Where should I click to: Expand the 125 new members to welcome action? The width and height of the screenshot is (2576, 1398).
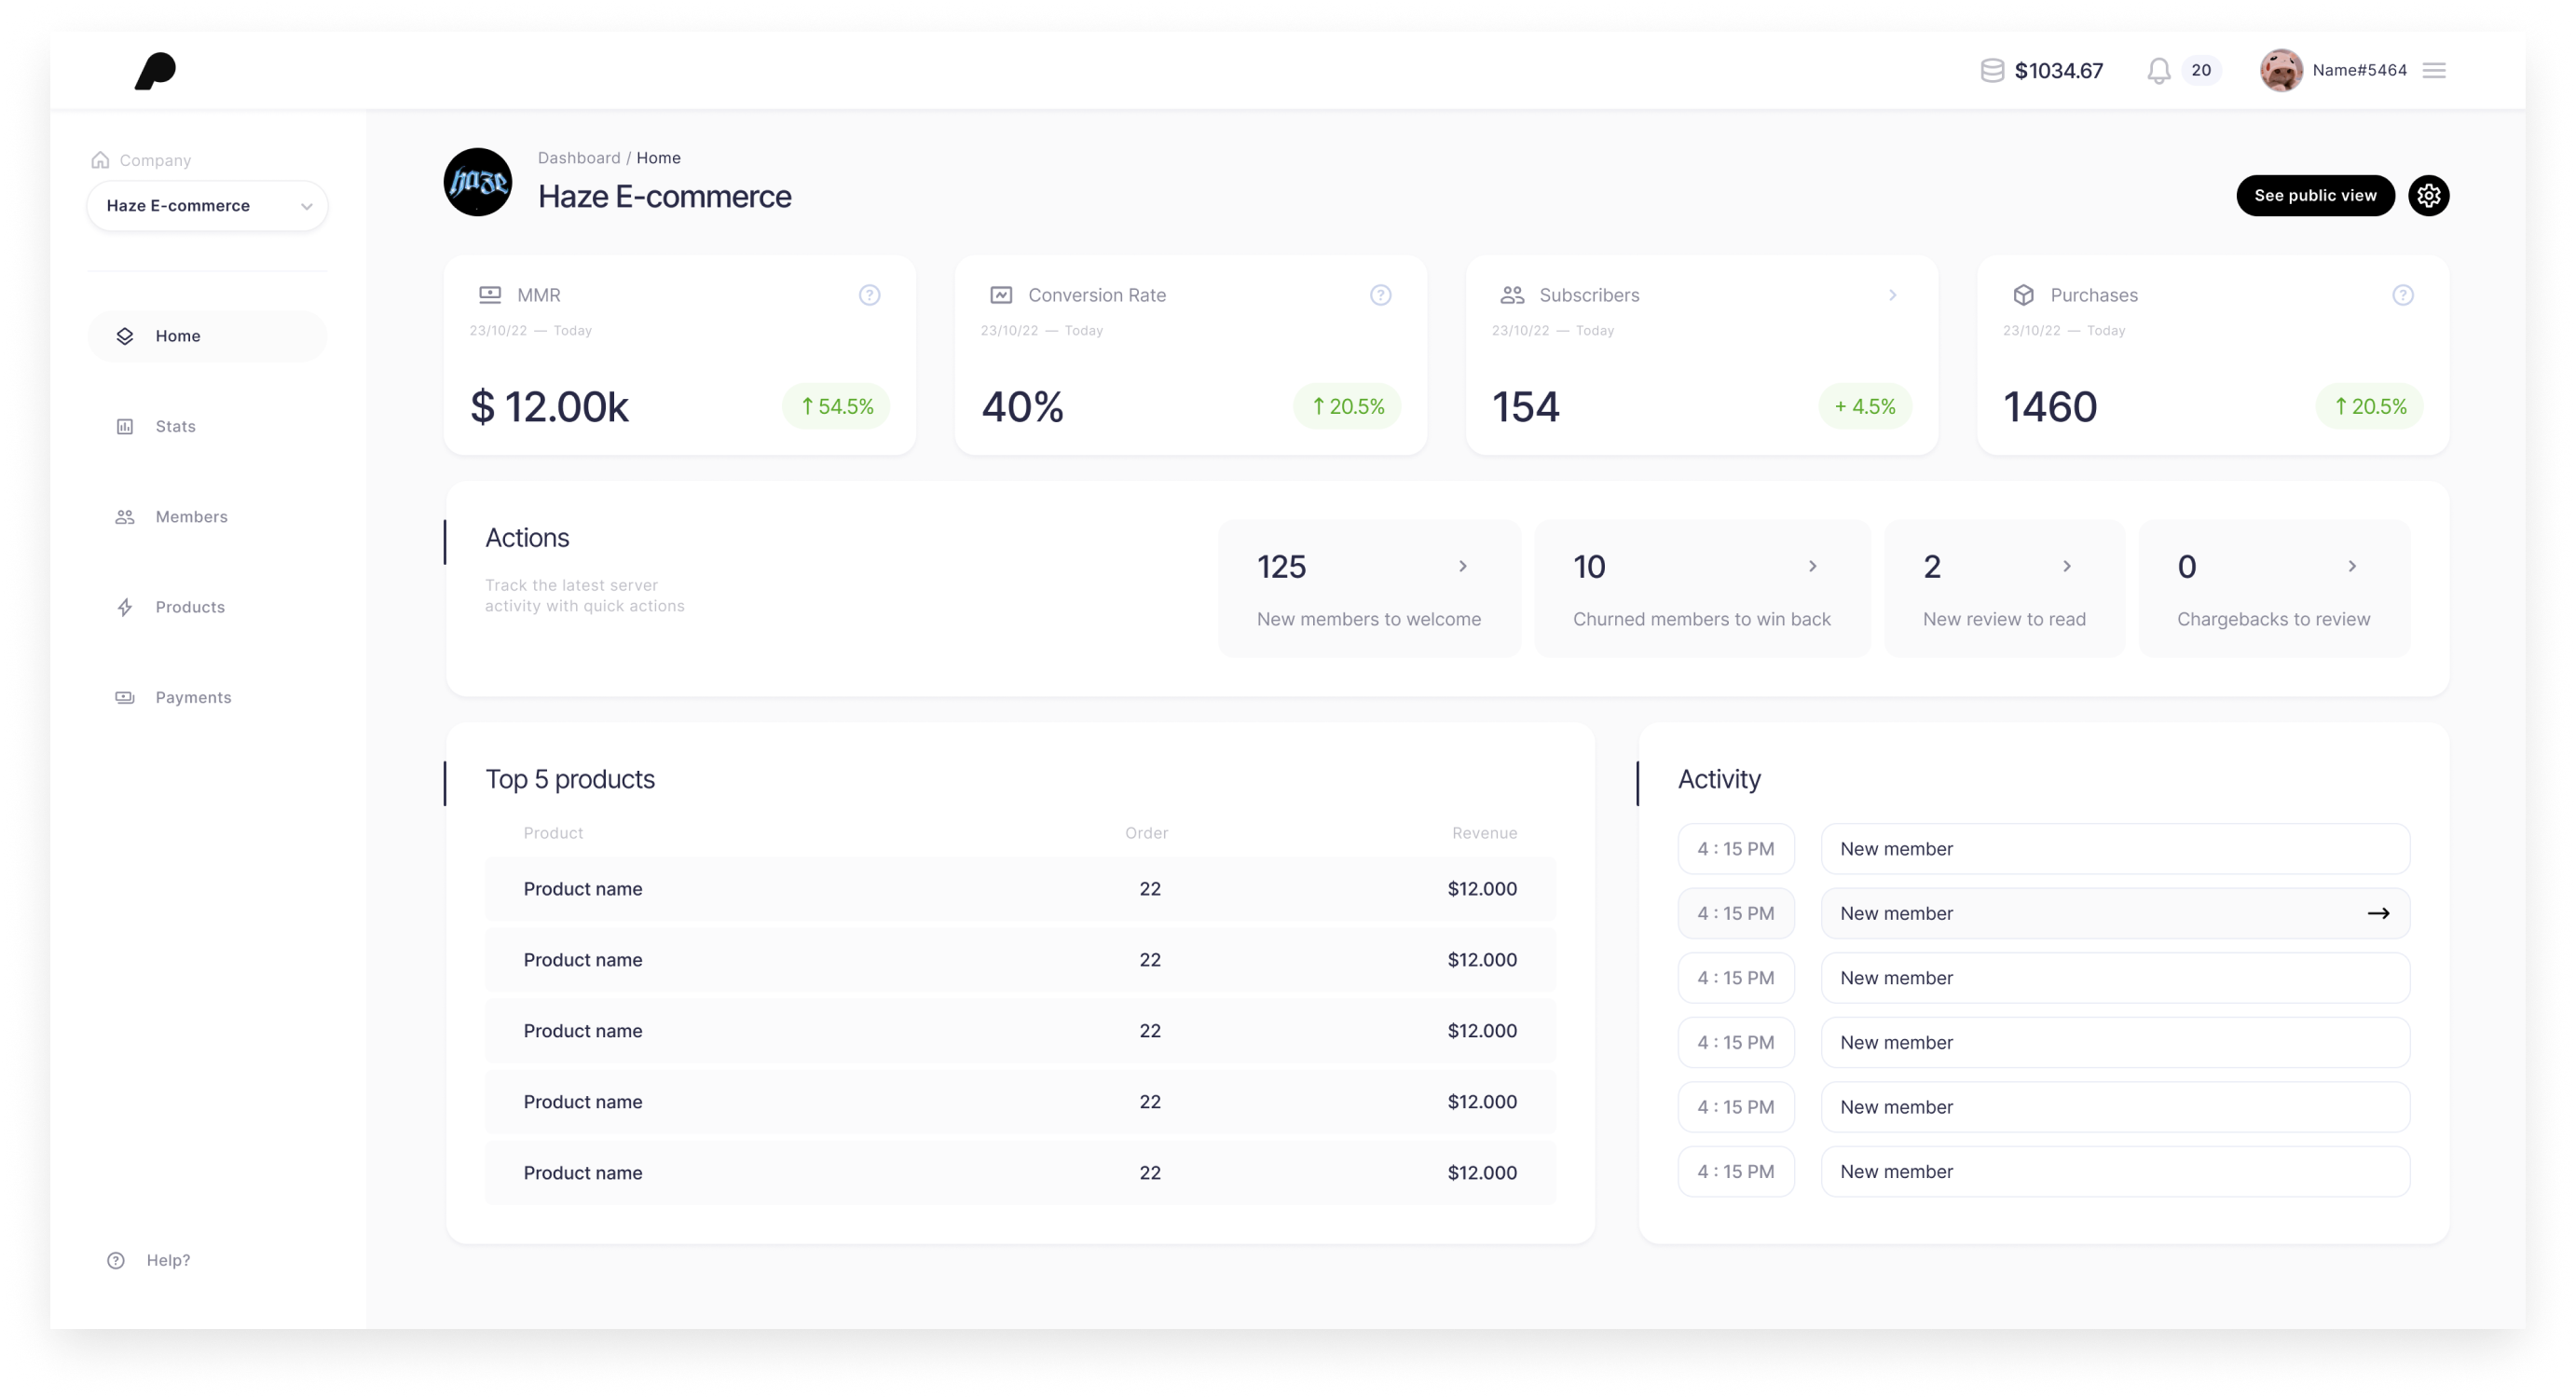pyautogui.click(x=1463, y=565)
